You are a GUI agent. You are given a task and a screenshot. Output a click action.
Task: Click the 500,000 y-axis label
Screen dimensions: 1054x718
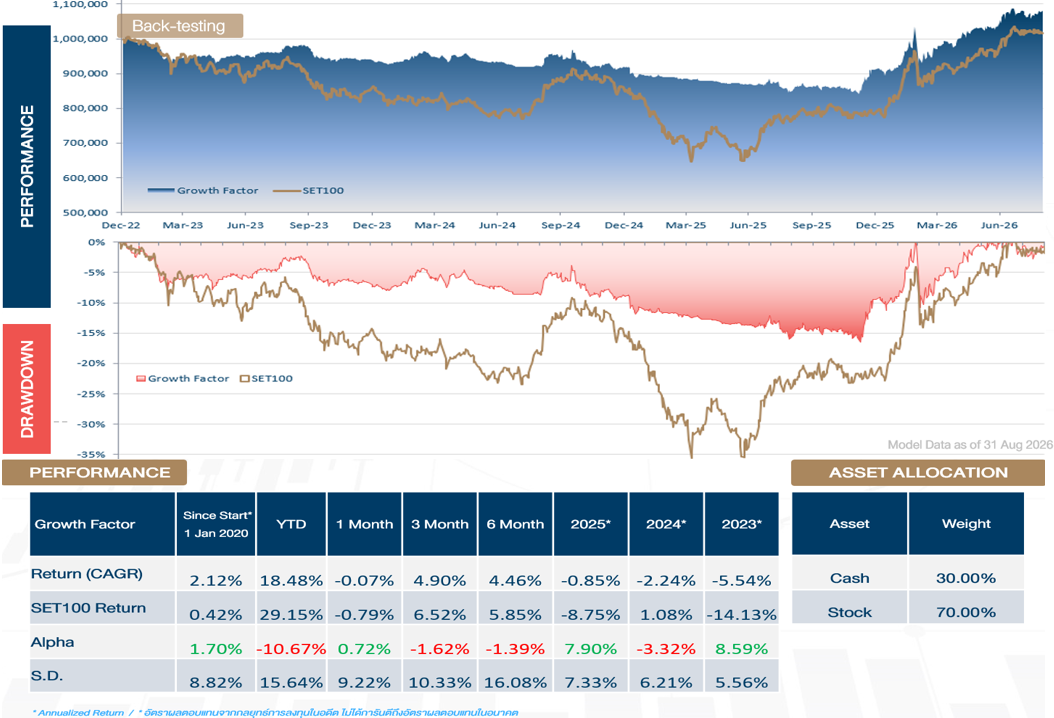tap(85, 212)
